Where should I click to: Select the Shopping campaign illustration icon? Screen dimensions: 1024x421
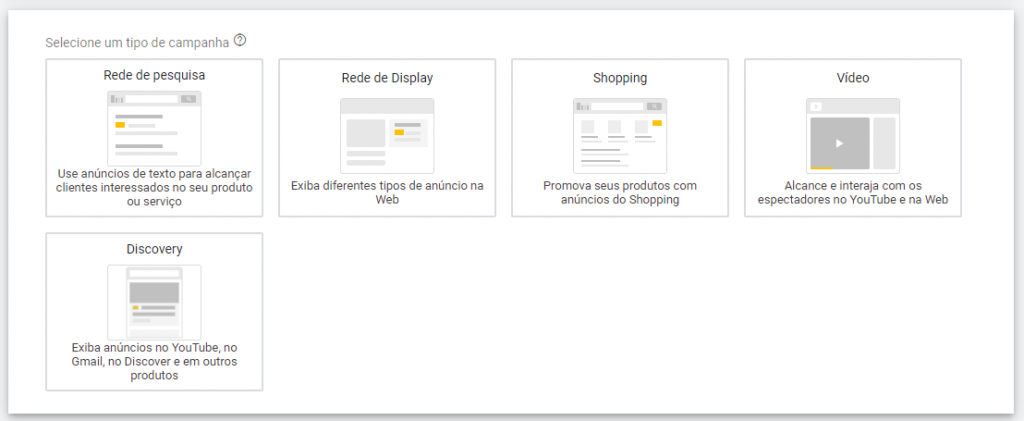point(620,136)
